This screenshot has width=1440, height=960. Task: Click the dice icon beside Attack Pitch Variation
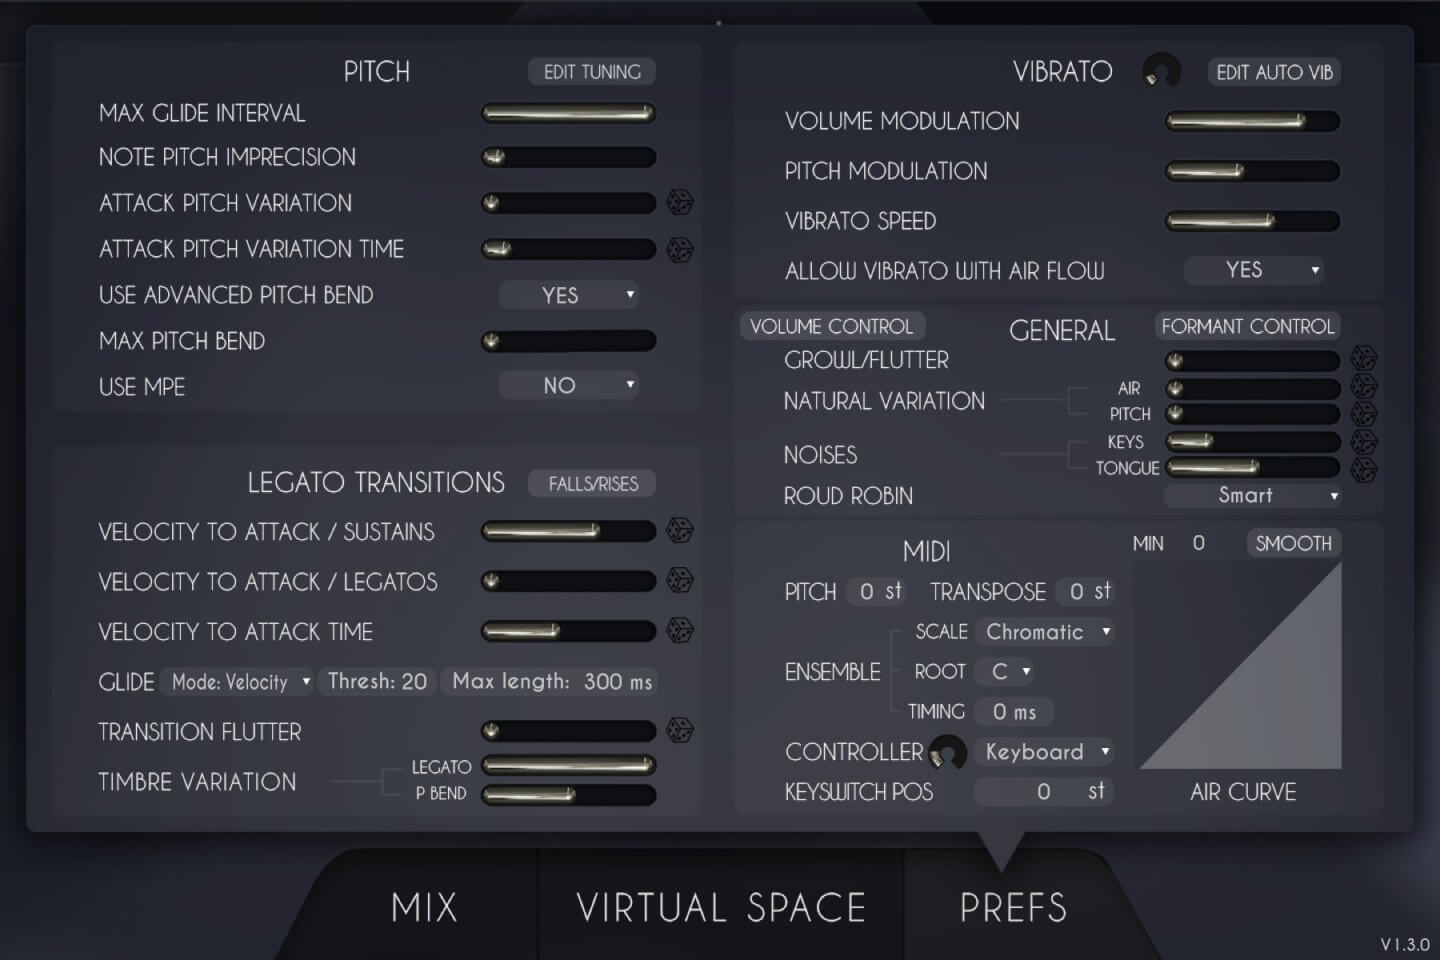click(680, 203)
